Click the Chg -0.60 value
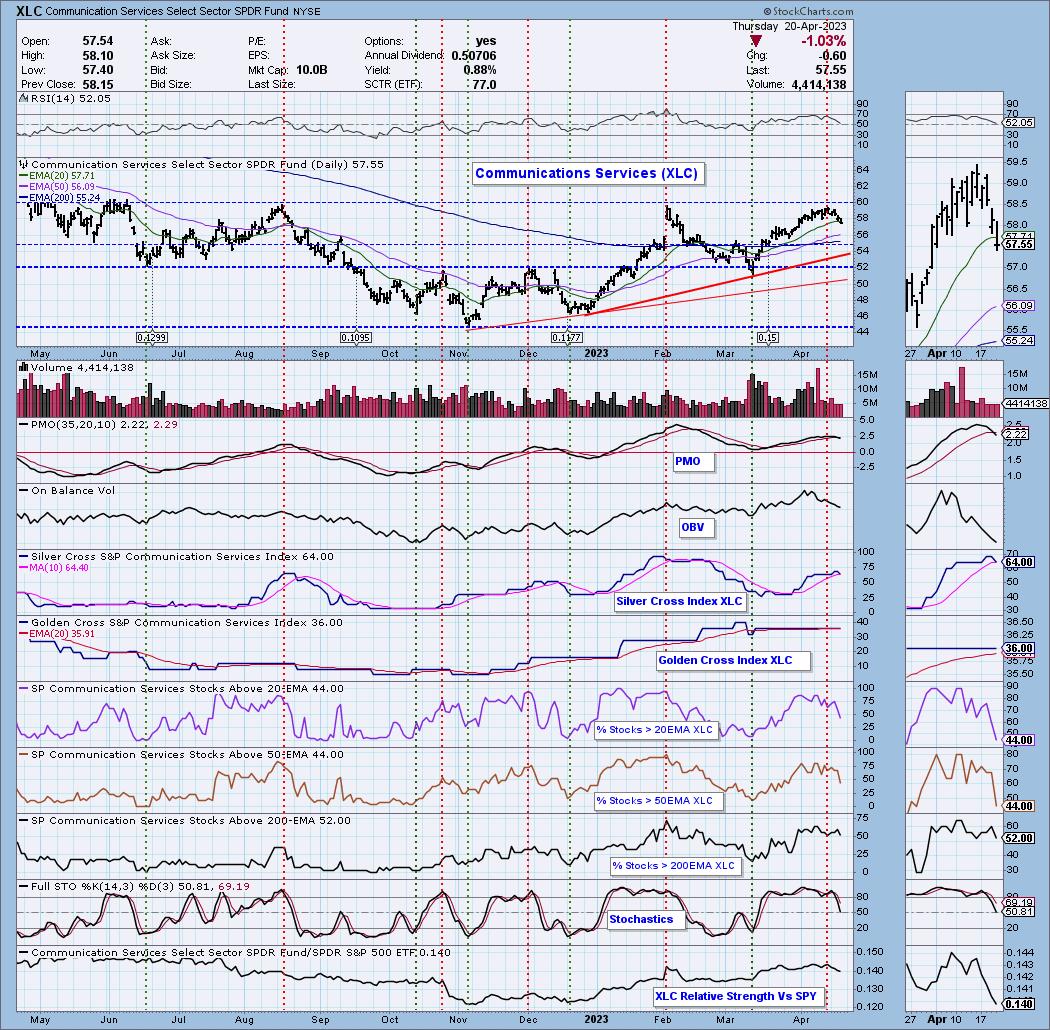The width and height of the screenshot is (1050, 1030). coord(834,56)
